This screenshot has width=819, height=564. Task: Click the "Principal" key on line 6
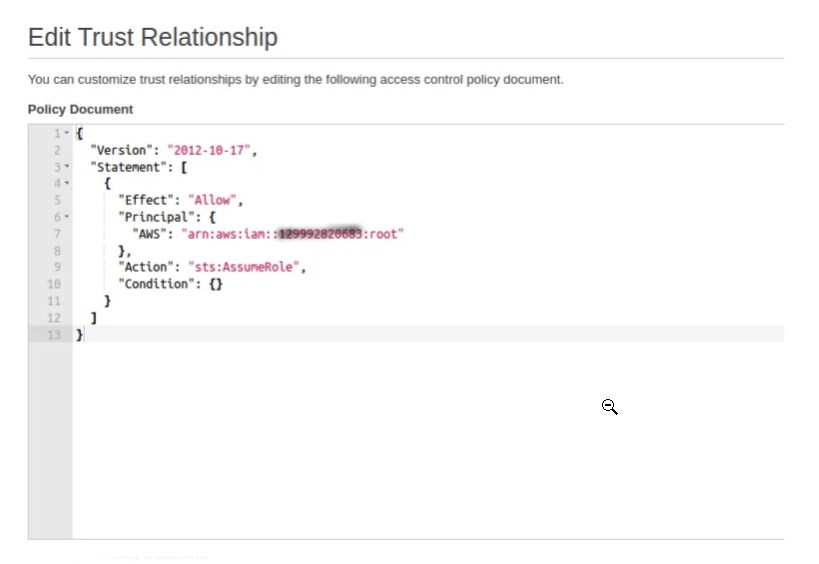(x=152, y=217)
